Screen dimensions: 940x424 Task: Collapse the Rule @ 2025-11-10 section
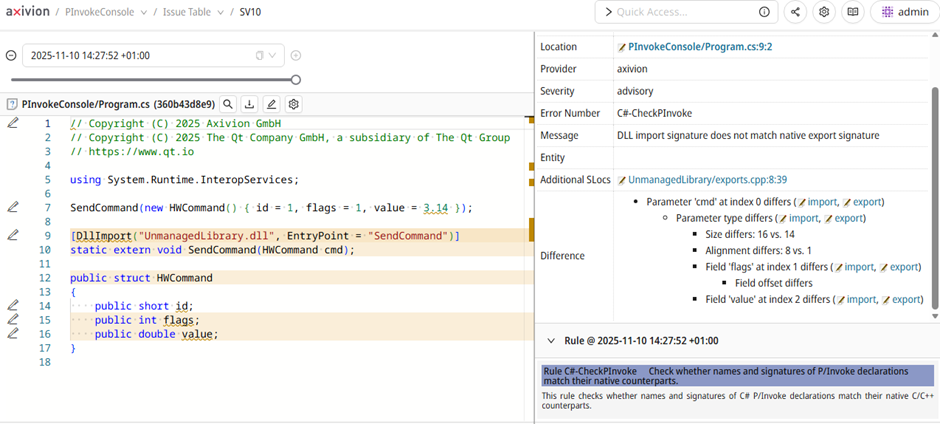tap(550, 341)
